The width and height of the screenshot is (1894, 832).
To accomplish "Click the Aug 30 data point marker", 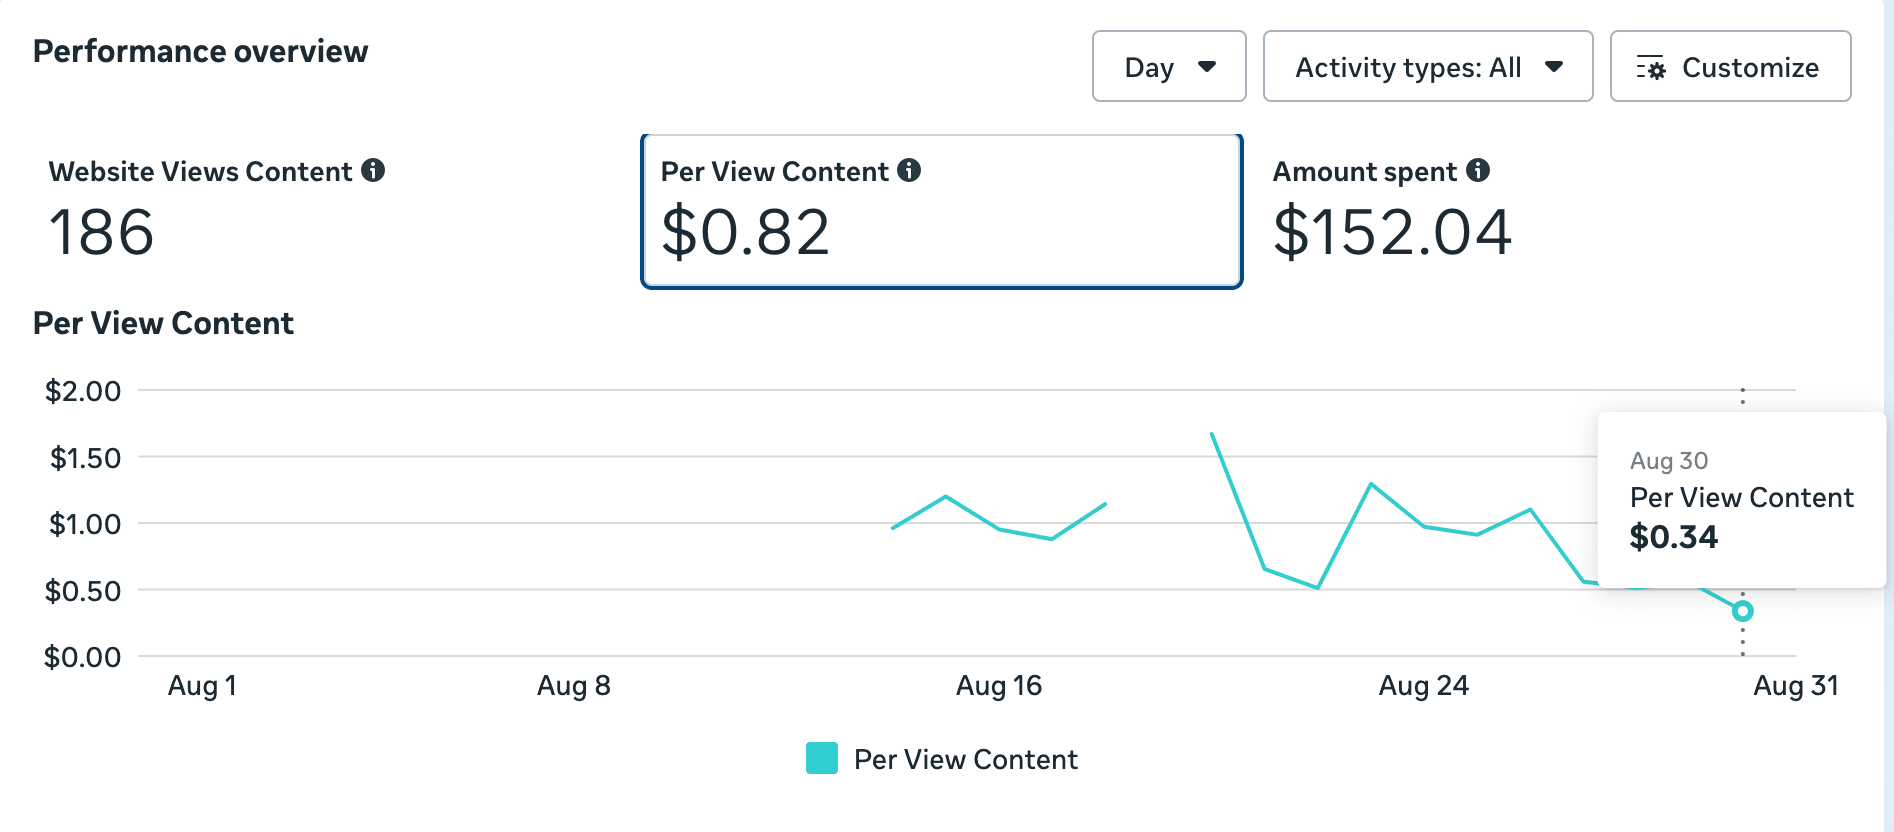I will coord(1743,611).
